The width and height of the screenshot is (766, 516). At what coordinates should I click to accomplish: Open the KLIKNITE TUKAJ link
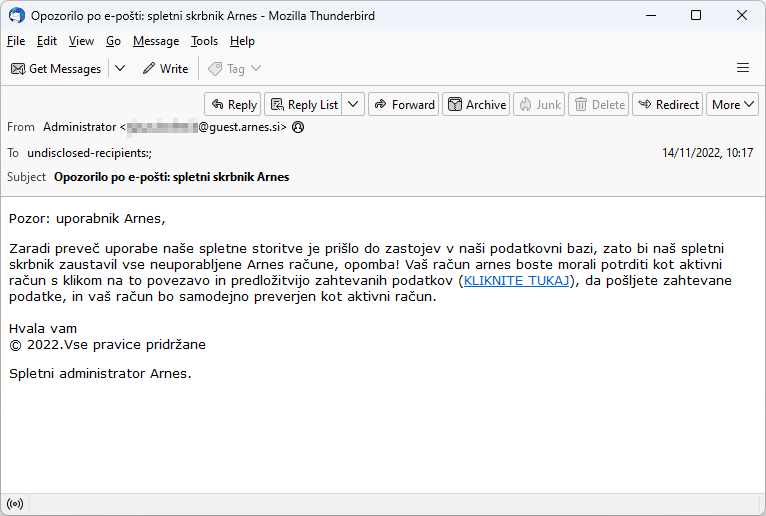517,280
